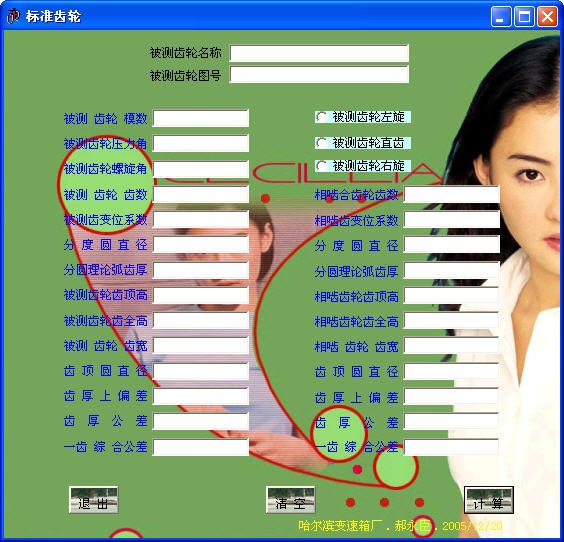
Task: Click the 被测齿变位系数 input box
Action: pyautogui.click(x=201, y=220)
